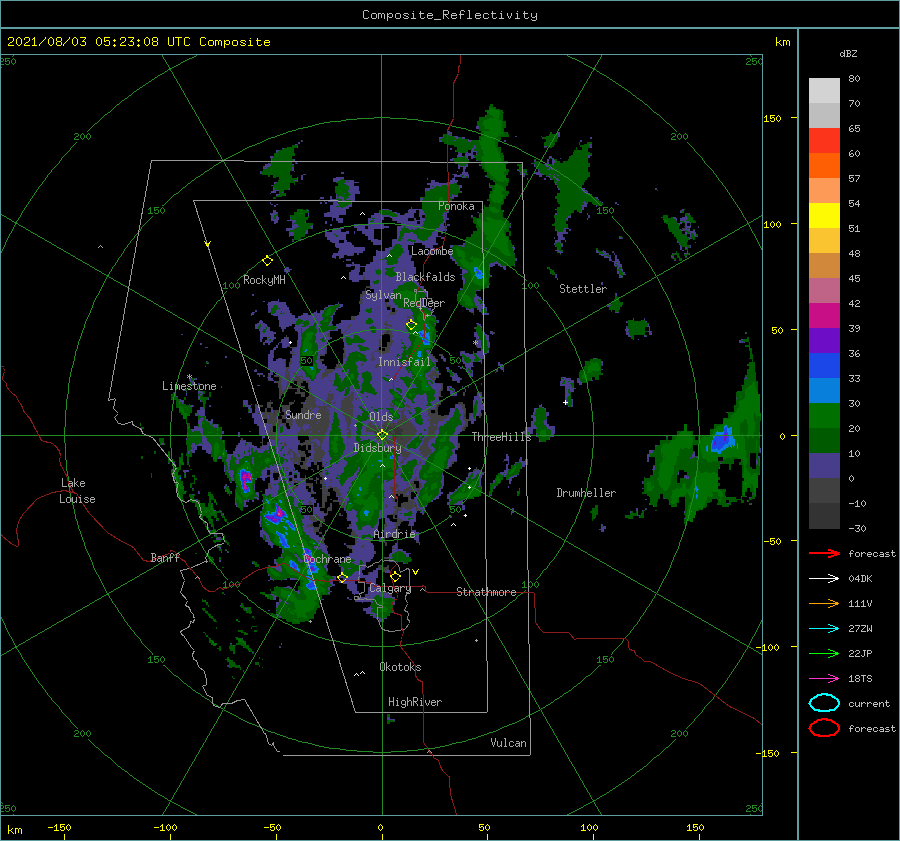Click the Banff label
This screenshot has width=900, height=841.
pyautogui.click(x=165, y=558)
